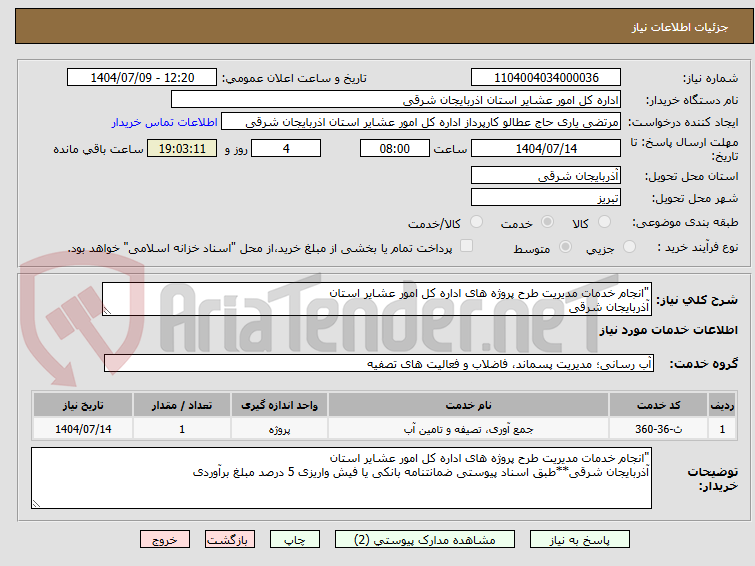This screenshot has height=566, width=755.
Task: Click the تعداد / مقدار column header
Action: (x=182, y=405)
